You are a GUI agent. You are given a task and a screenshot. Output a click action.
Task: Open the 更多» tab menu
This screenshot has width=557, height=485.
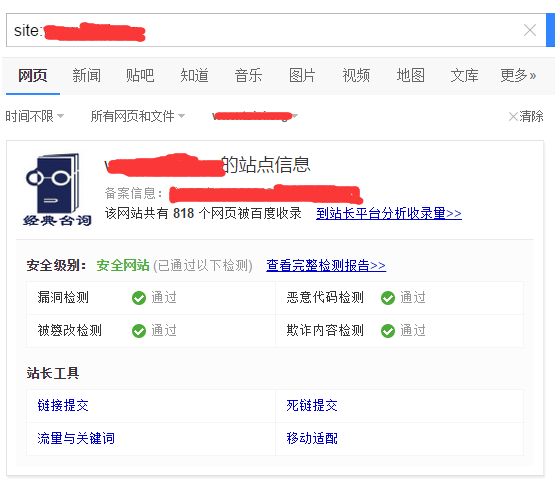point(518,76)
